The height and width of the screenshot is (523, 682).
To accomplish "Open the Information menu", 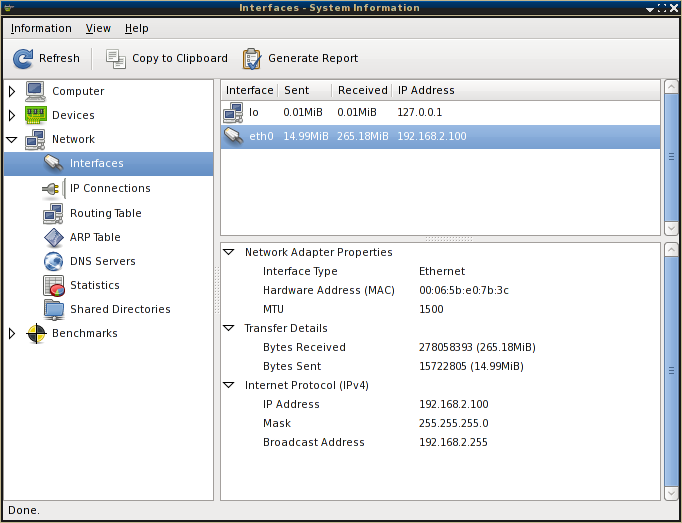I will [x=41, y=28].
